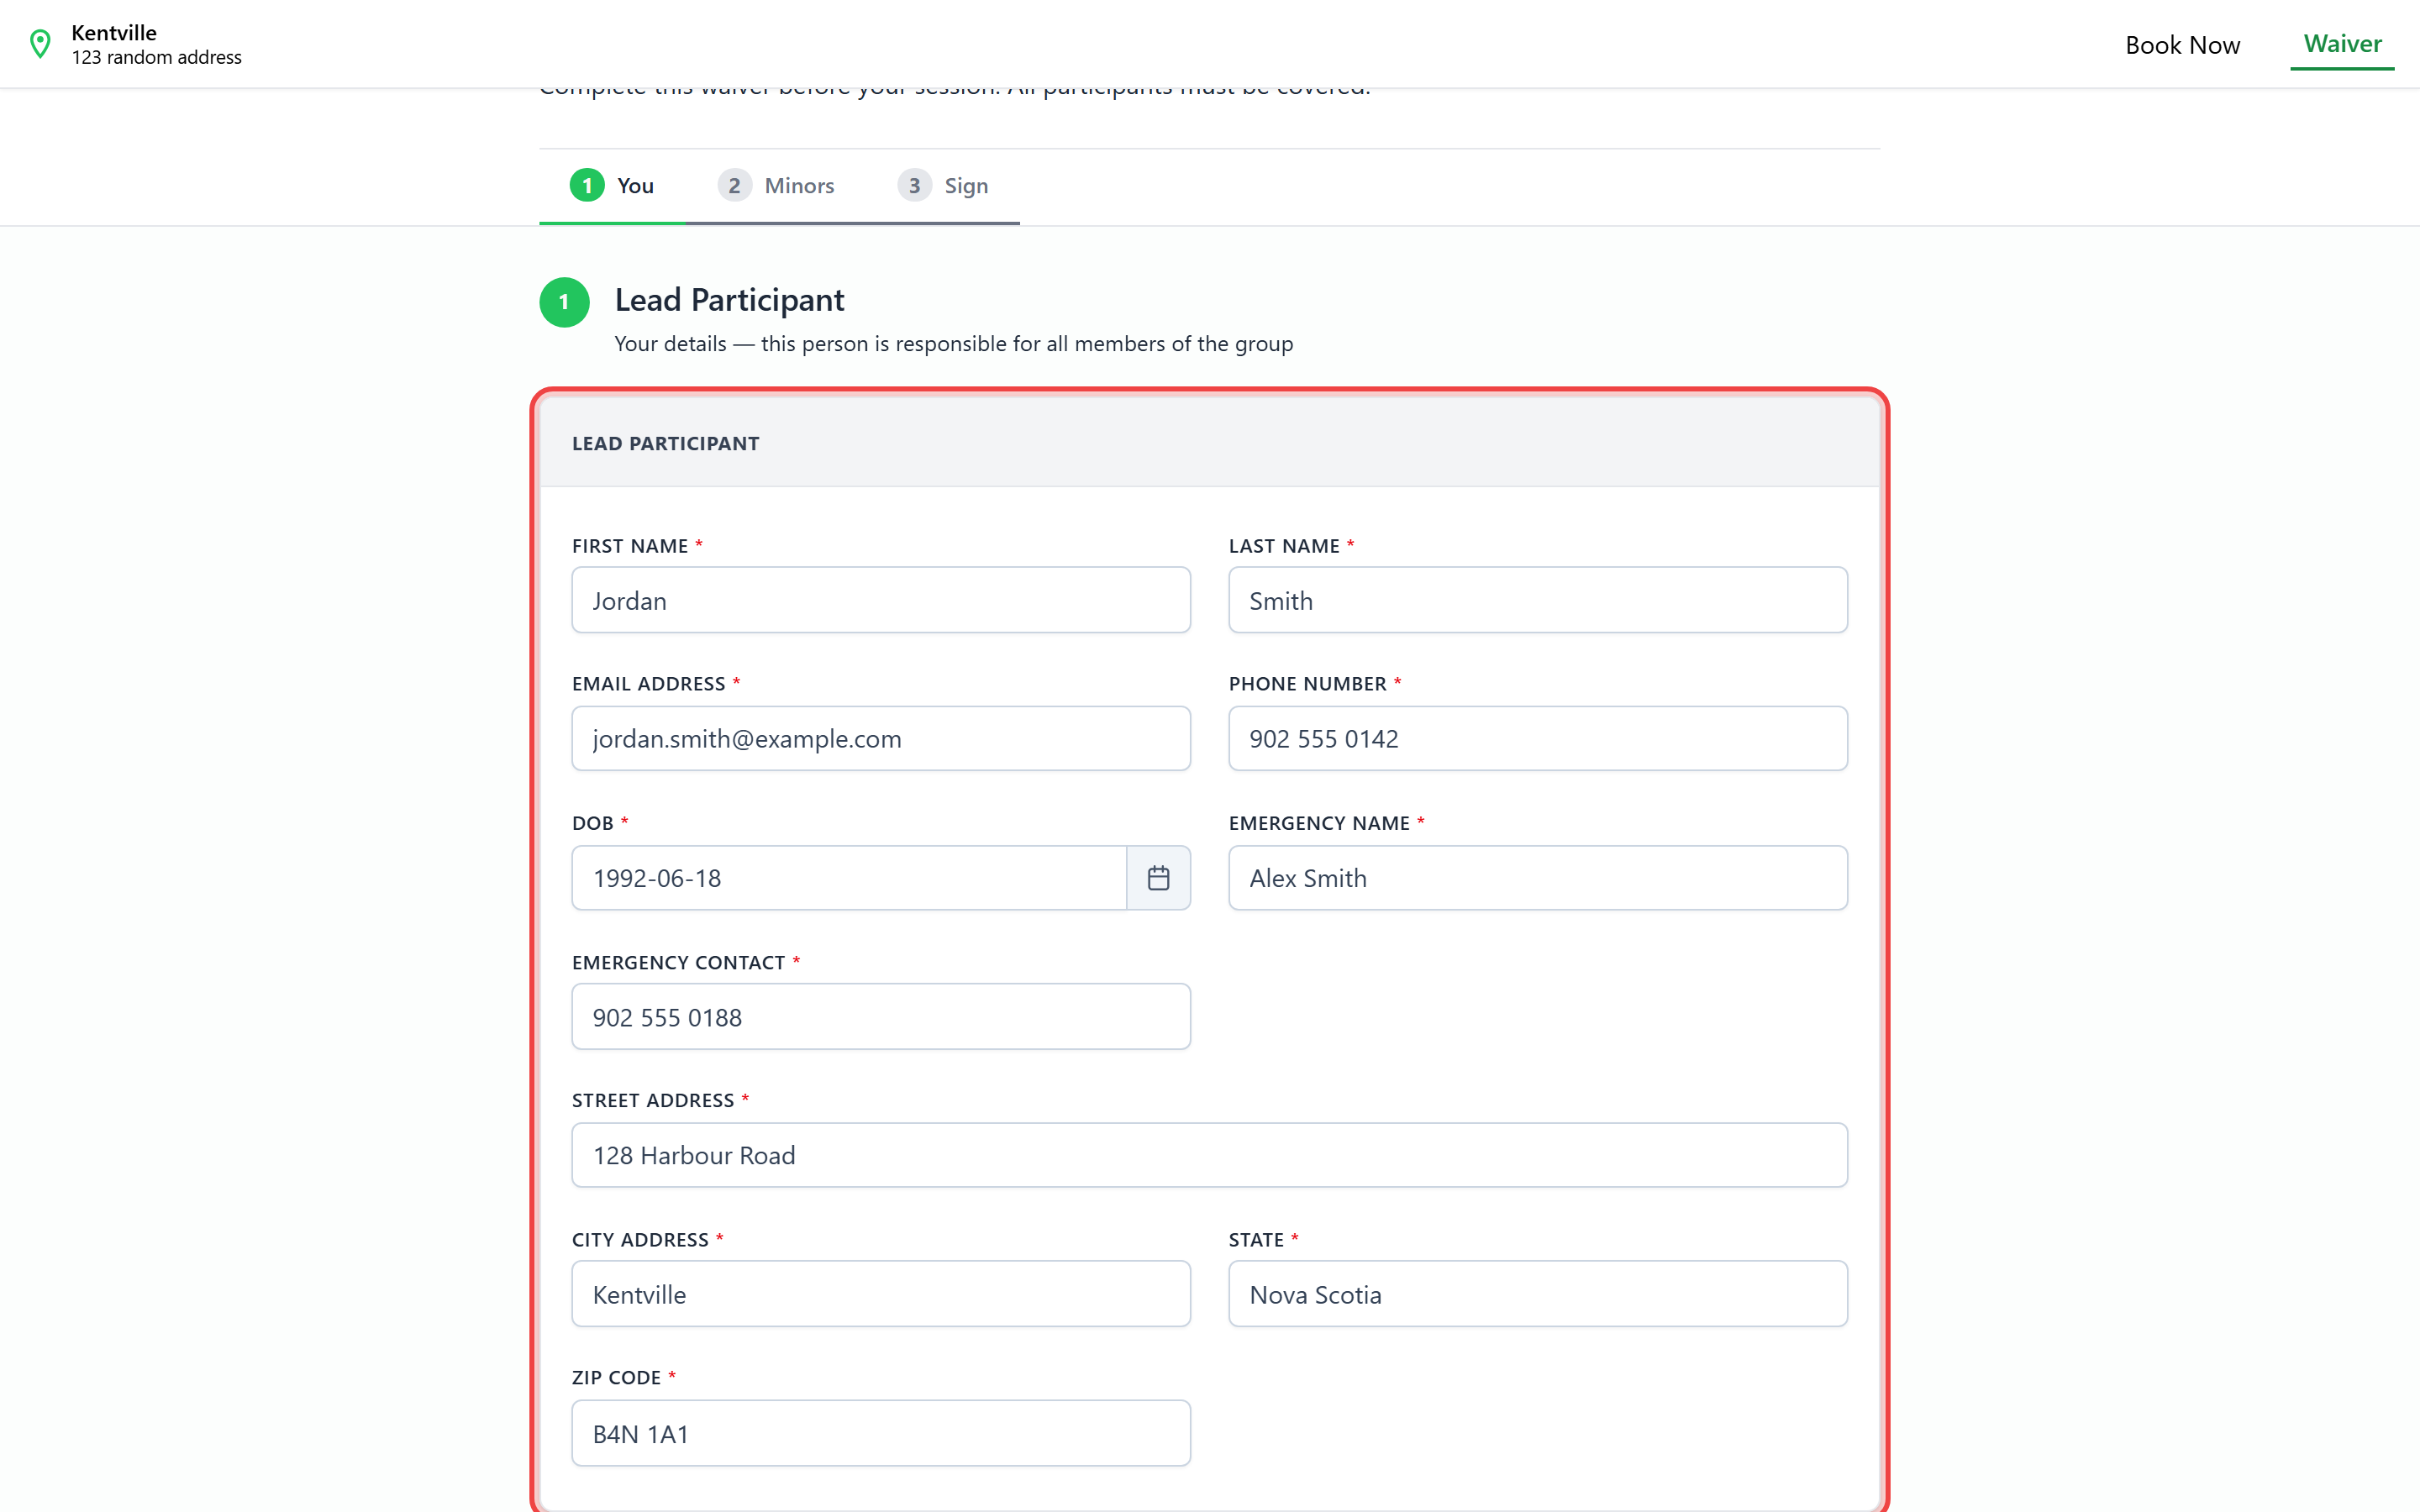
Task: Edit the Zip Code field B4N 1A1
Action: 881,1433
